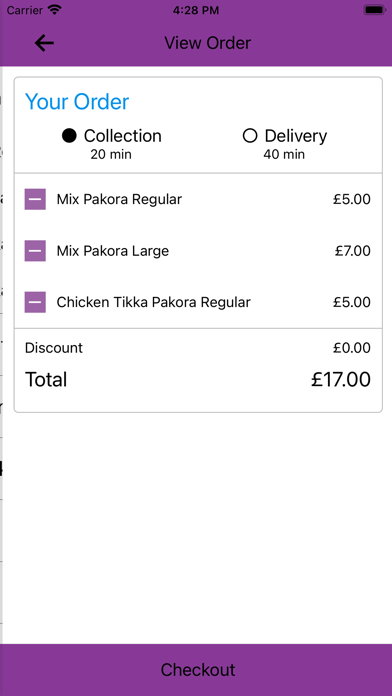Remove Mix Pakora Large with minus icon

pyautogui.click(x=35, y=251)
